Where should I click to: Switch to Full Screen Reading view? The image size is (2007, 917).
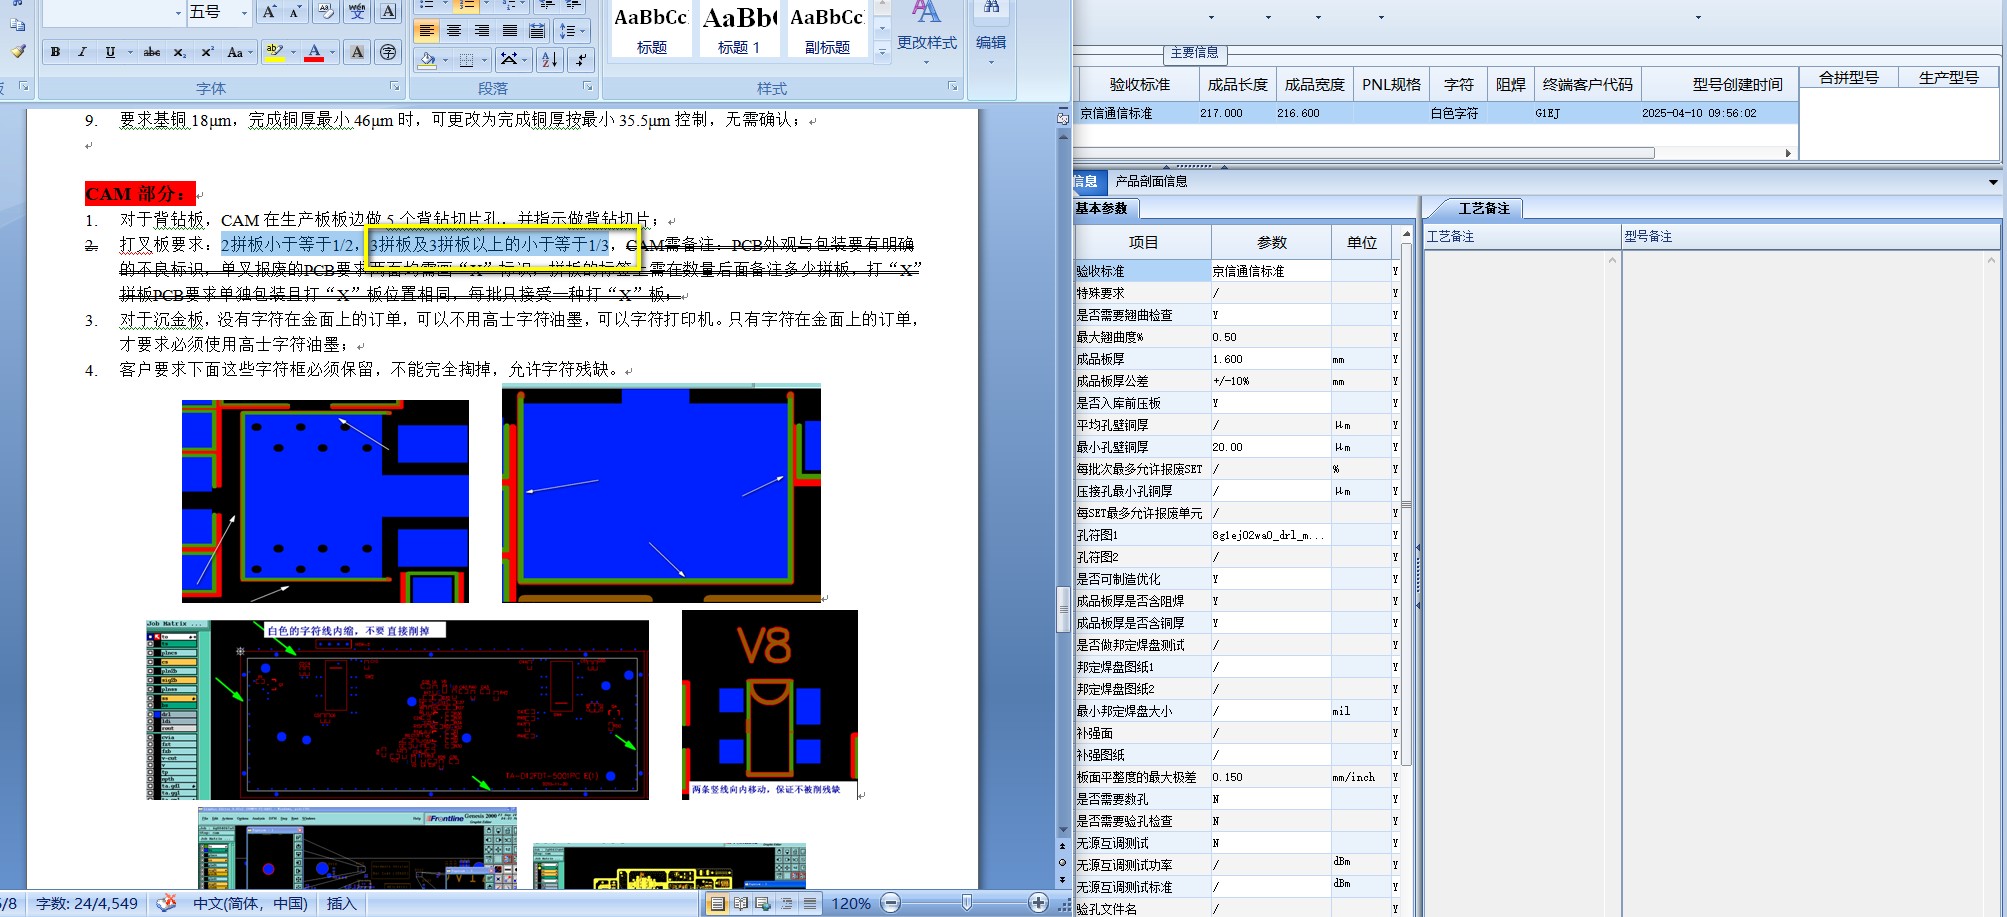pos(741,903)
